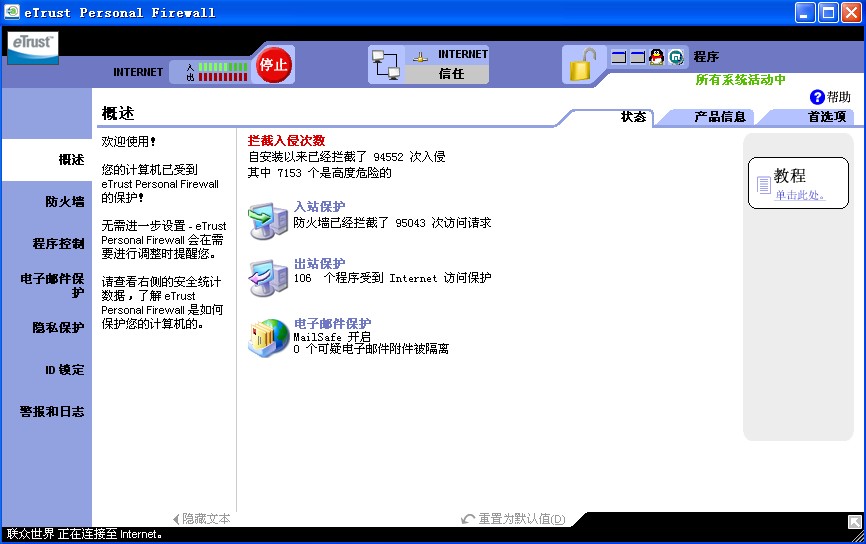Open the 概述 overview section
The height and width of the screenshot is (544, 866).
tap(71, 160)
